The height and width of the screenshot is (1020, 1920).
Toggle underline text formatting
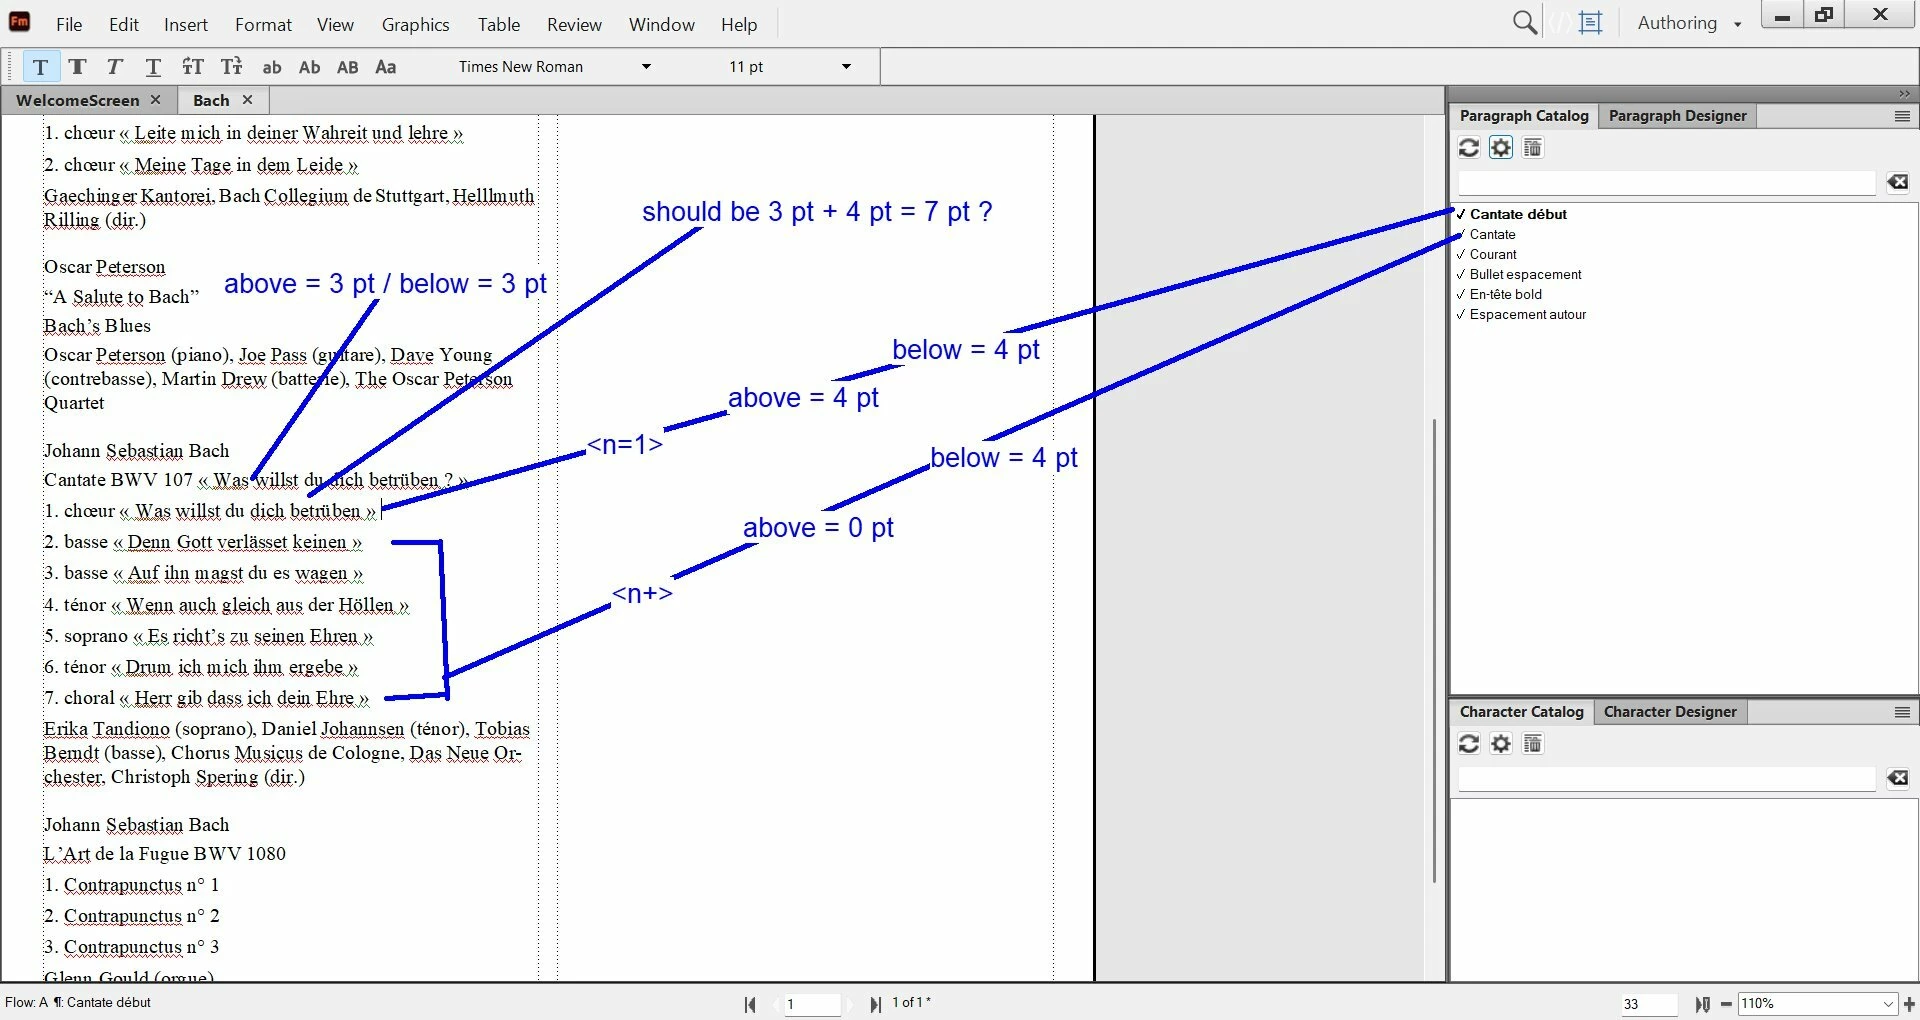coord(152,67)
